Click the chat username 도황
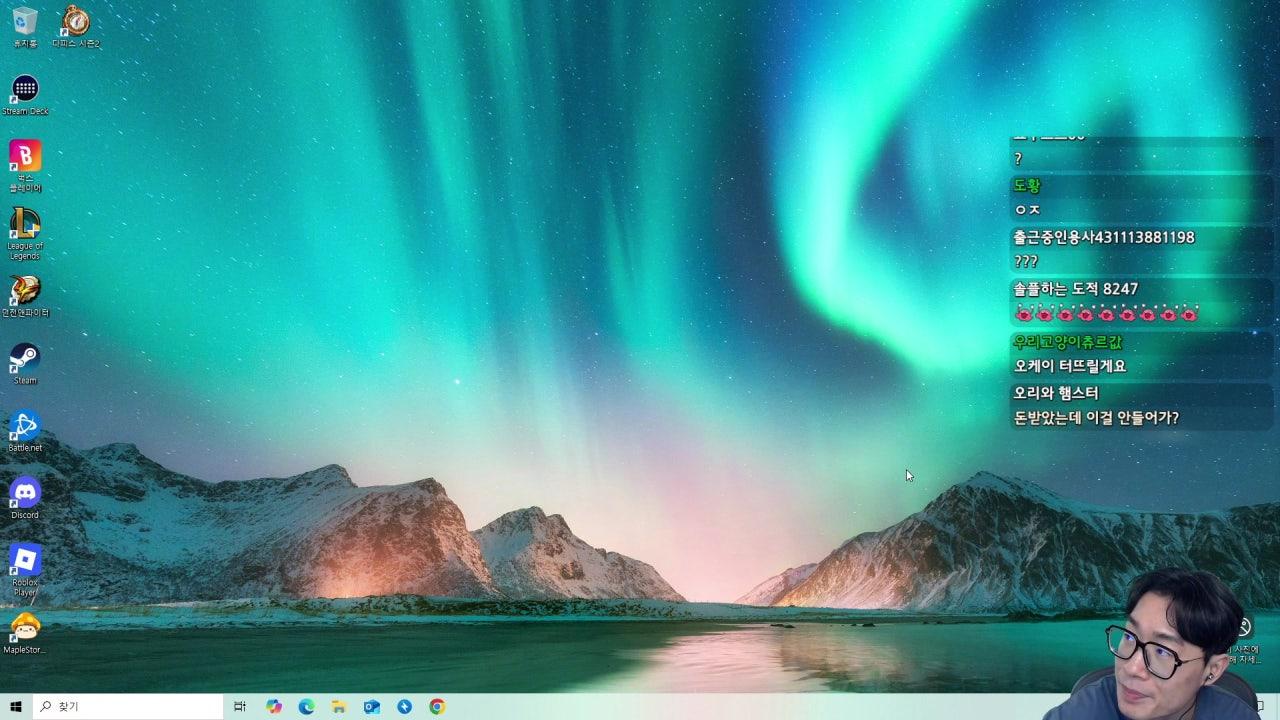This screenshot has width=1280, height=720. 1027,185
